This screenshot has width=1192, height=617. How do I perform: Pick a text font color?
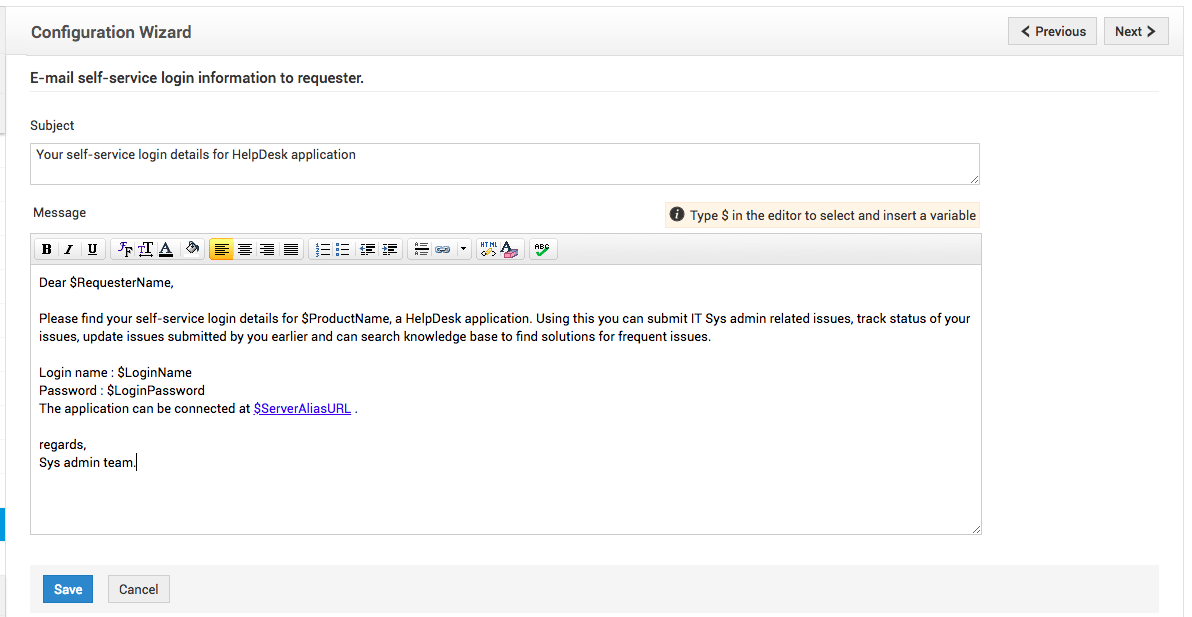pos(166,250)
